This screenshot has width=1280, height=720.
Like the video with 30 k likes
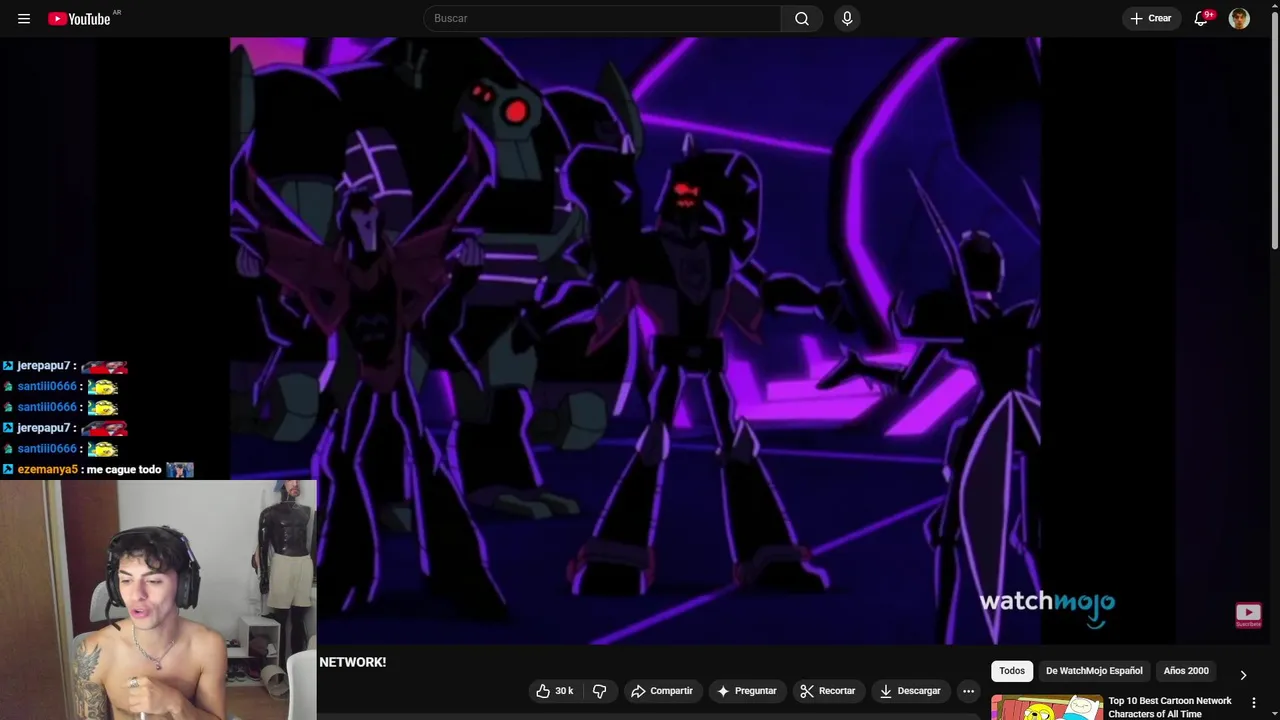(555, 691)
